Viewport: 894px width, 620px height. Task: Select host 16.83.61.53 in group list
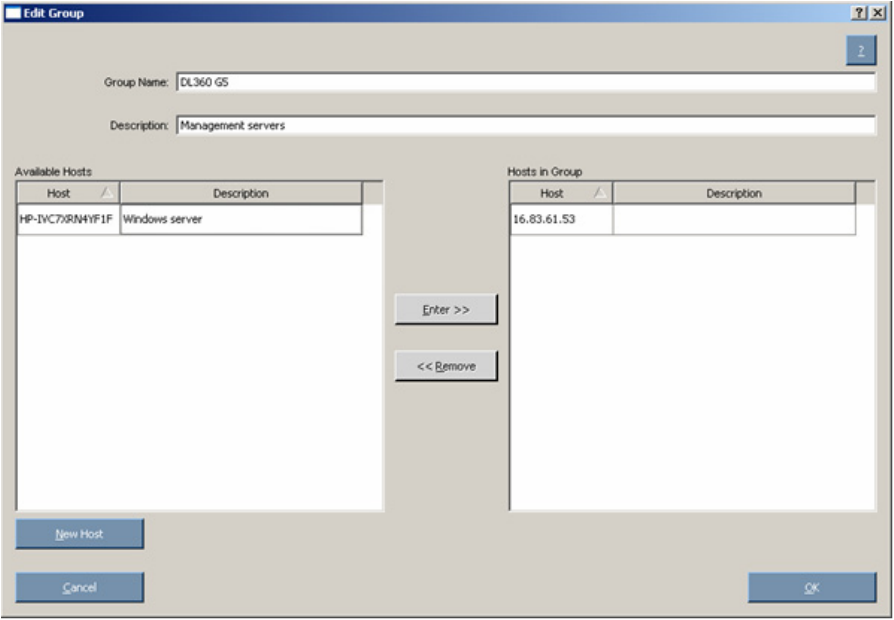pos(562,219)
